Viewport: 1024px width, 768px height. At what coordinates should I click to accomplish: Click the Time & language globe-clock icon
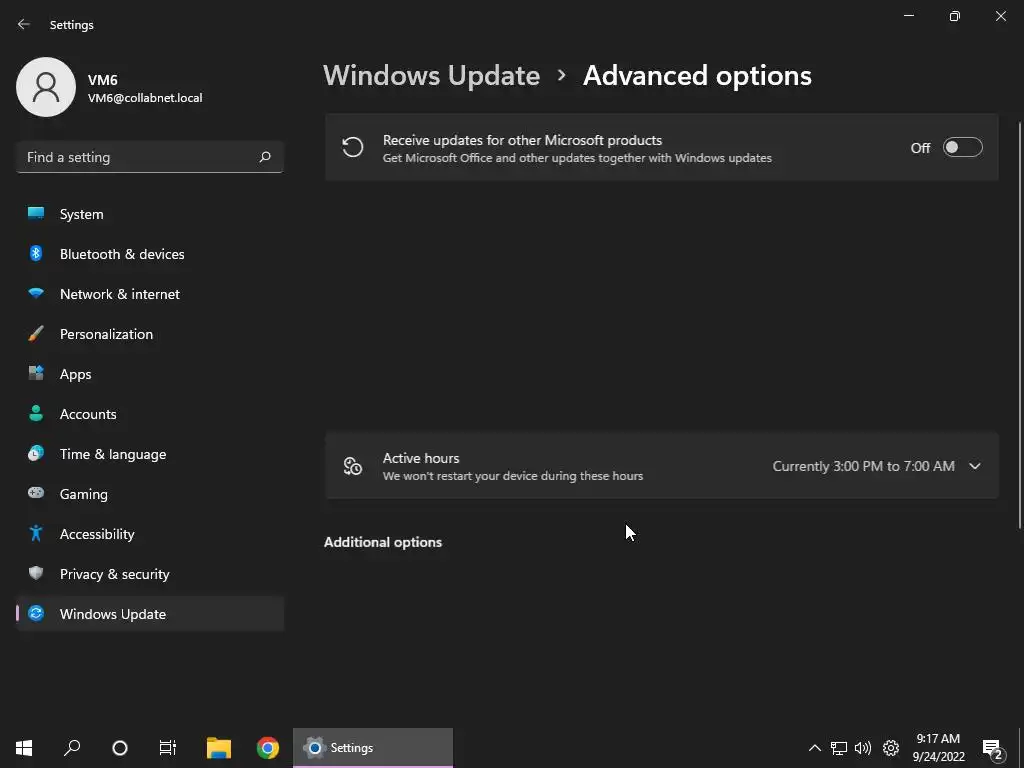36,453
